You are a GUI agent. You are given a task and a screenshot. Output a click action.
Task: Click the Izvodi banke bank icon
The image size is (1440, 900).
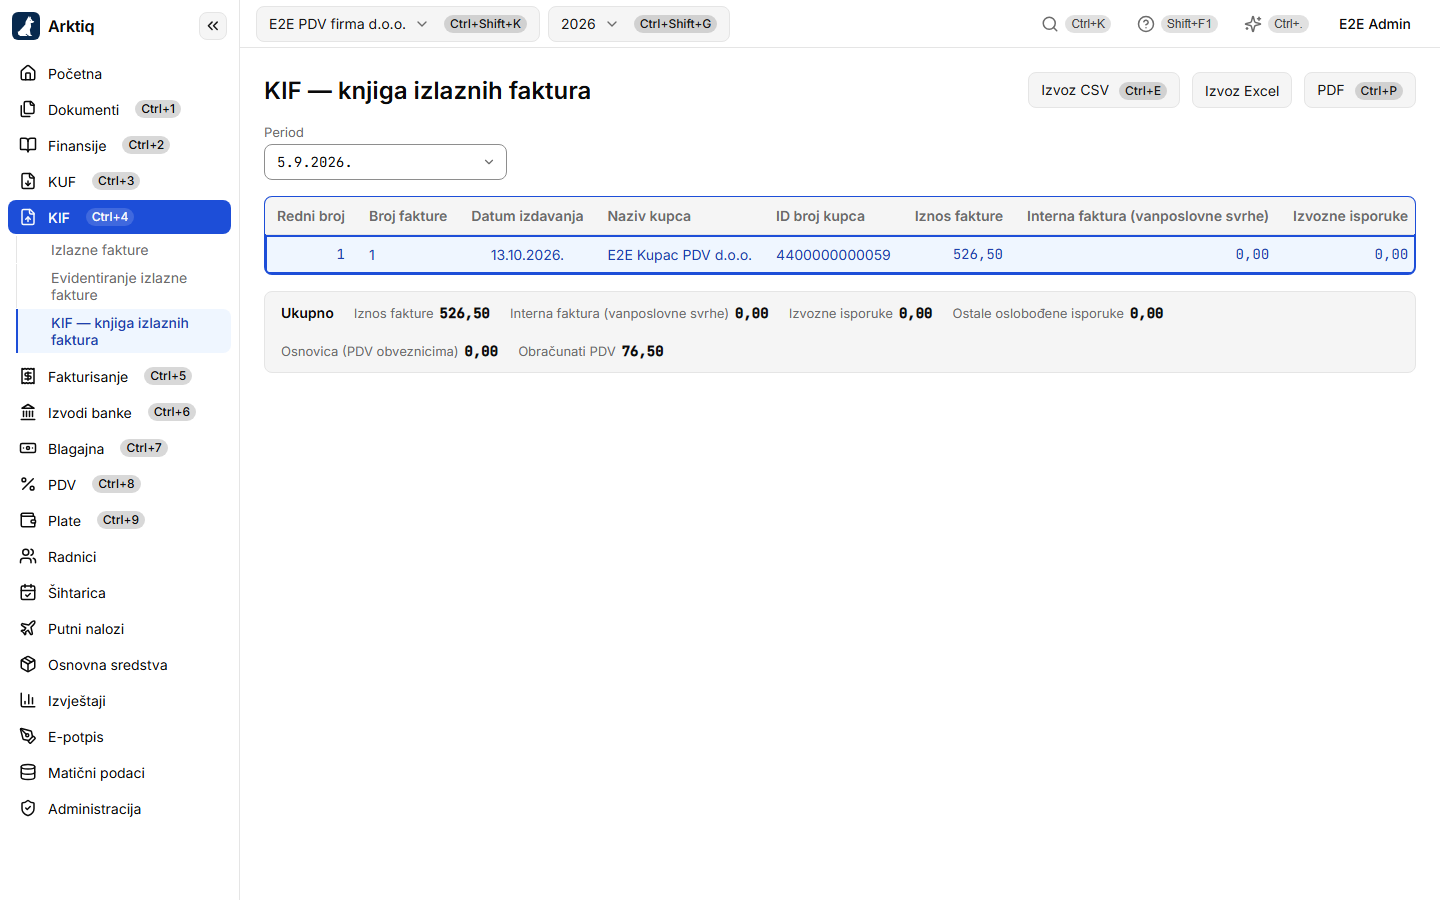point(28,412)
